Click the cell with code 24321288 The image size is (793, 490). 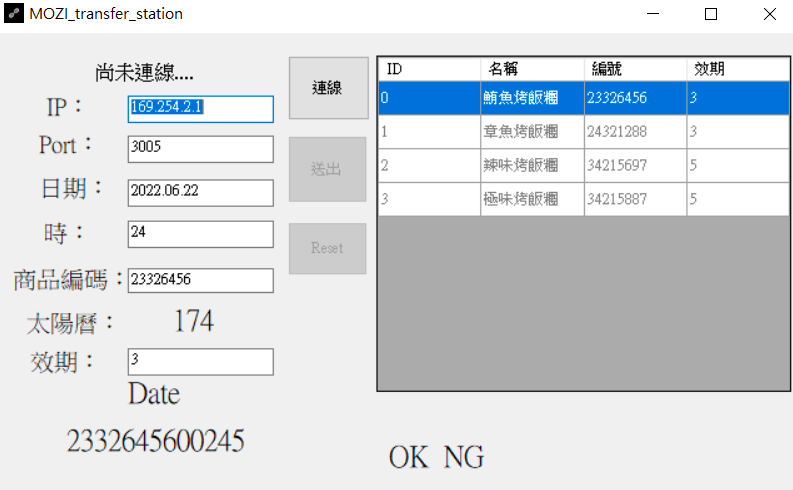pyautogui.click(x=635, y=131)
